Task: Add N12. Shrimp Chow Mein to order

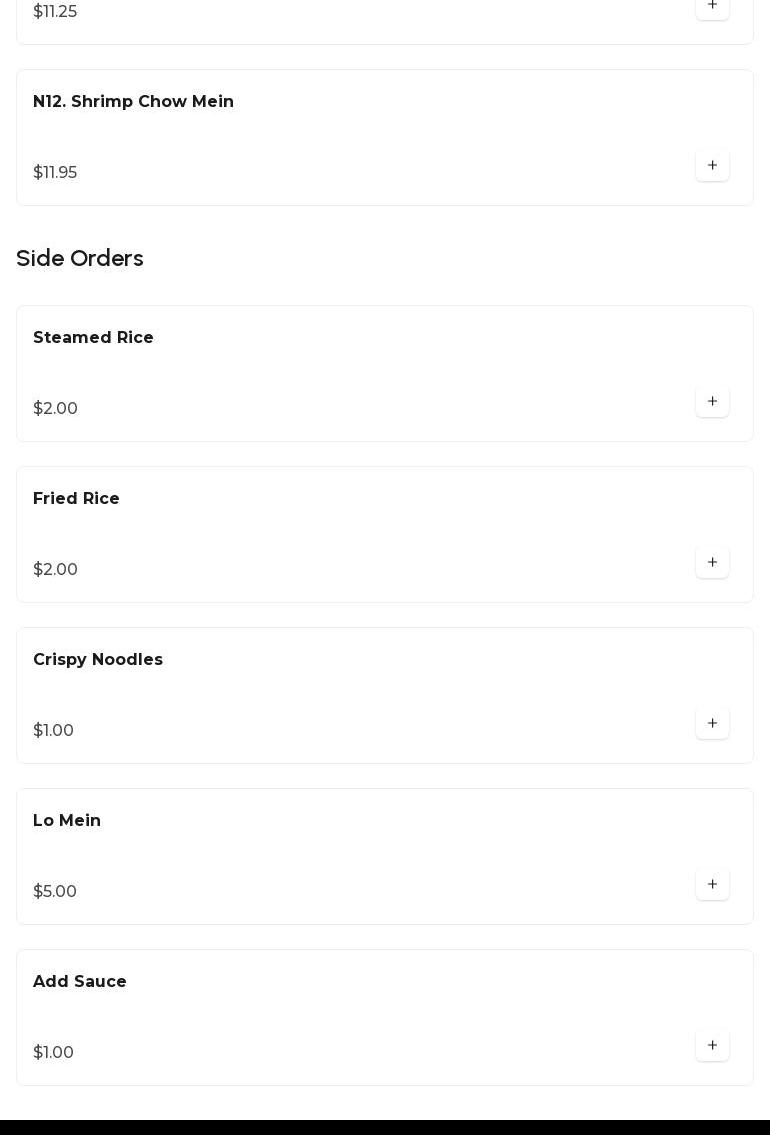Action: pos(712,165)
